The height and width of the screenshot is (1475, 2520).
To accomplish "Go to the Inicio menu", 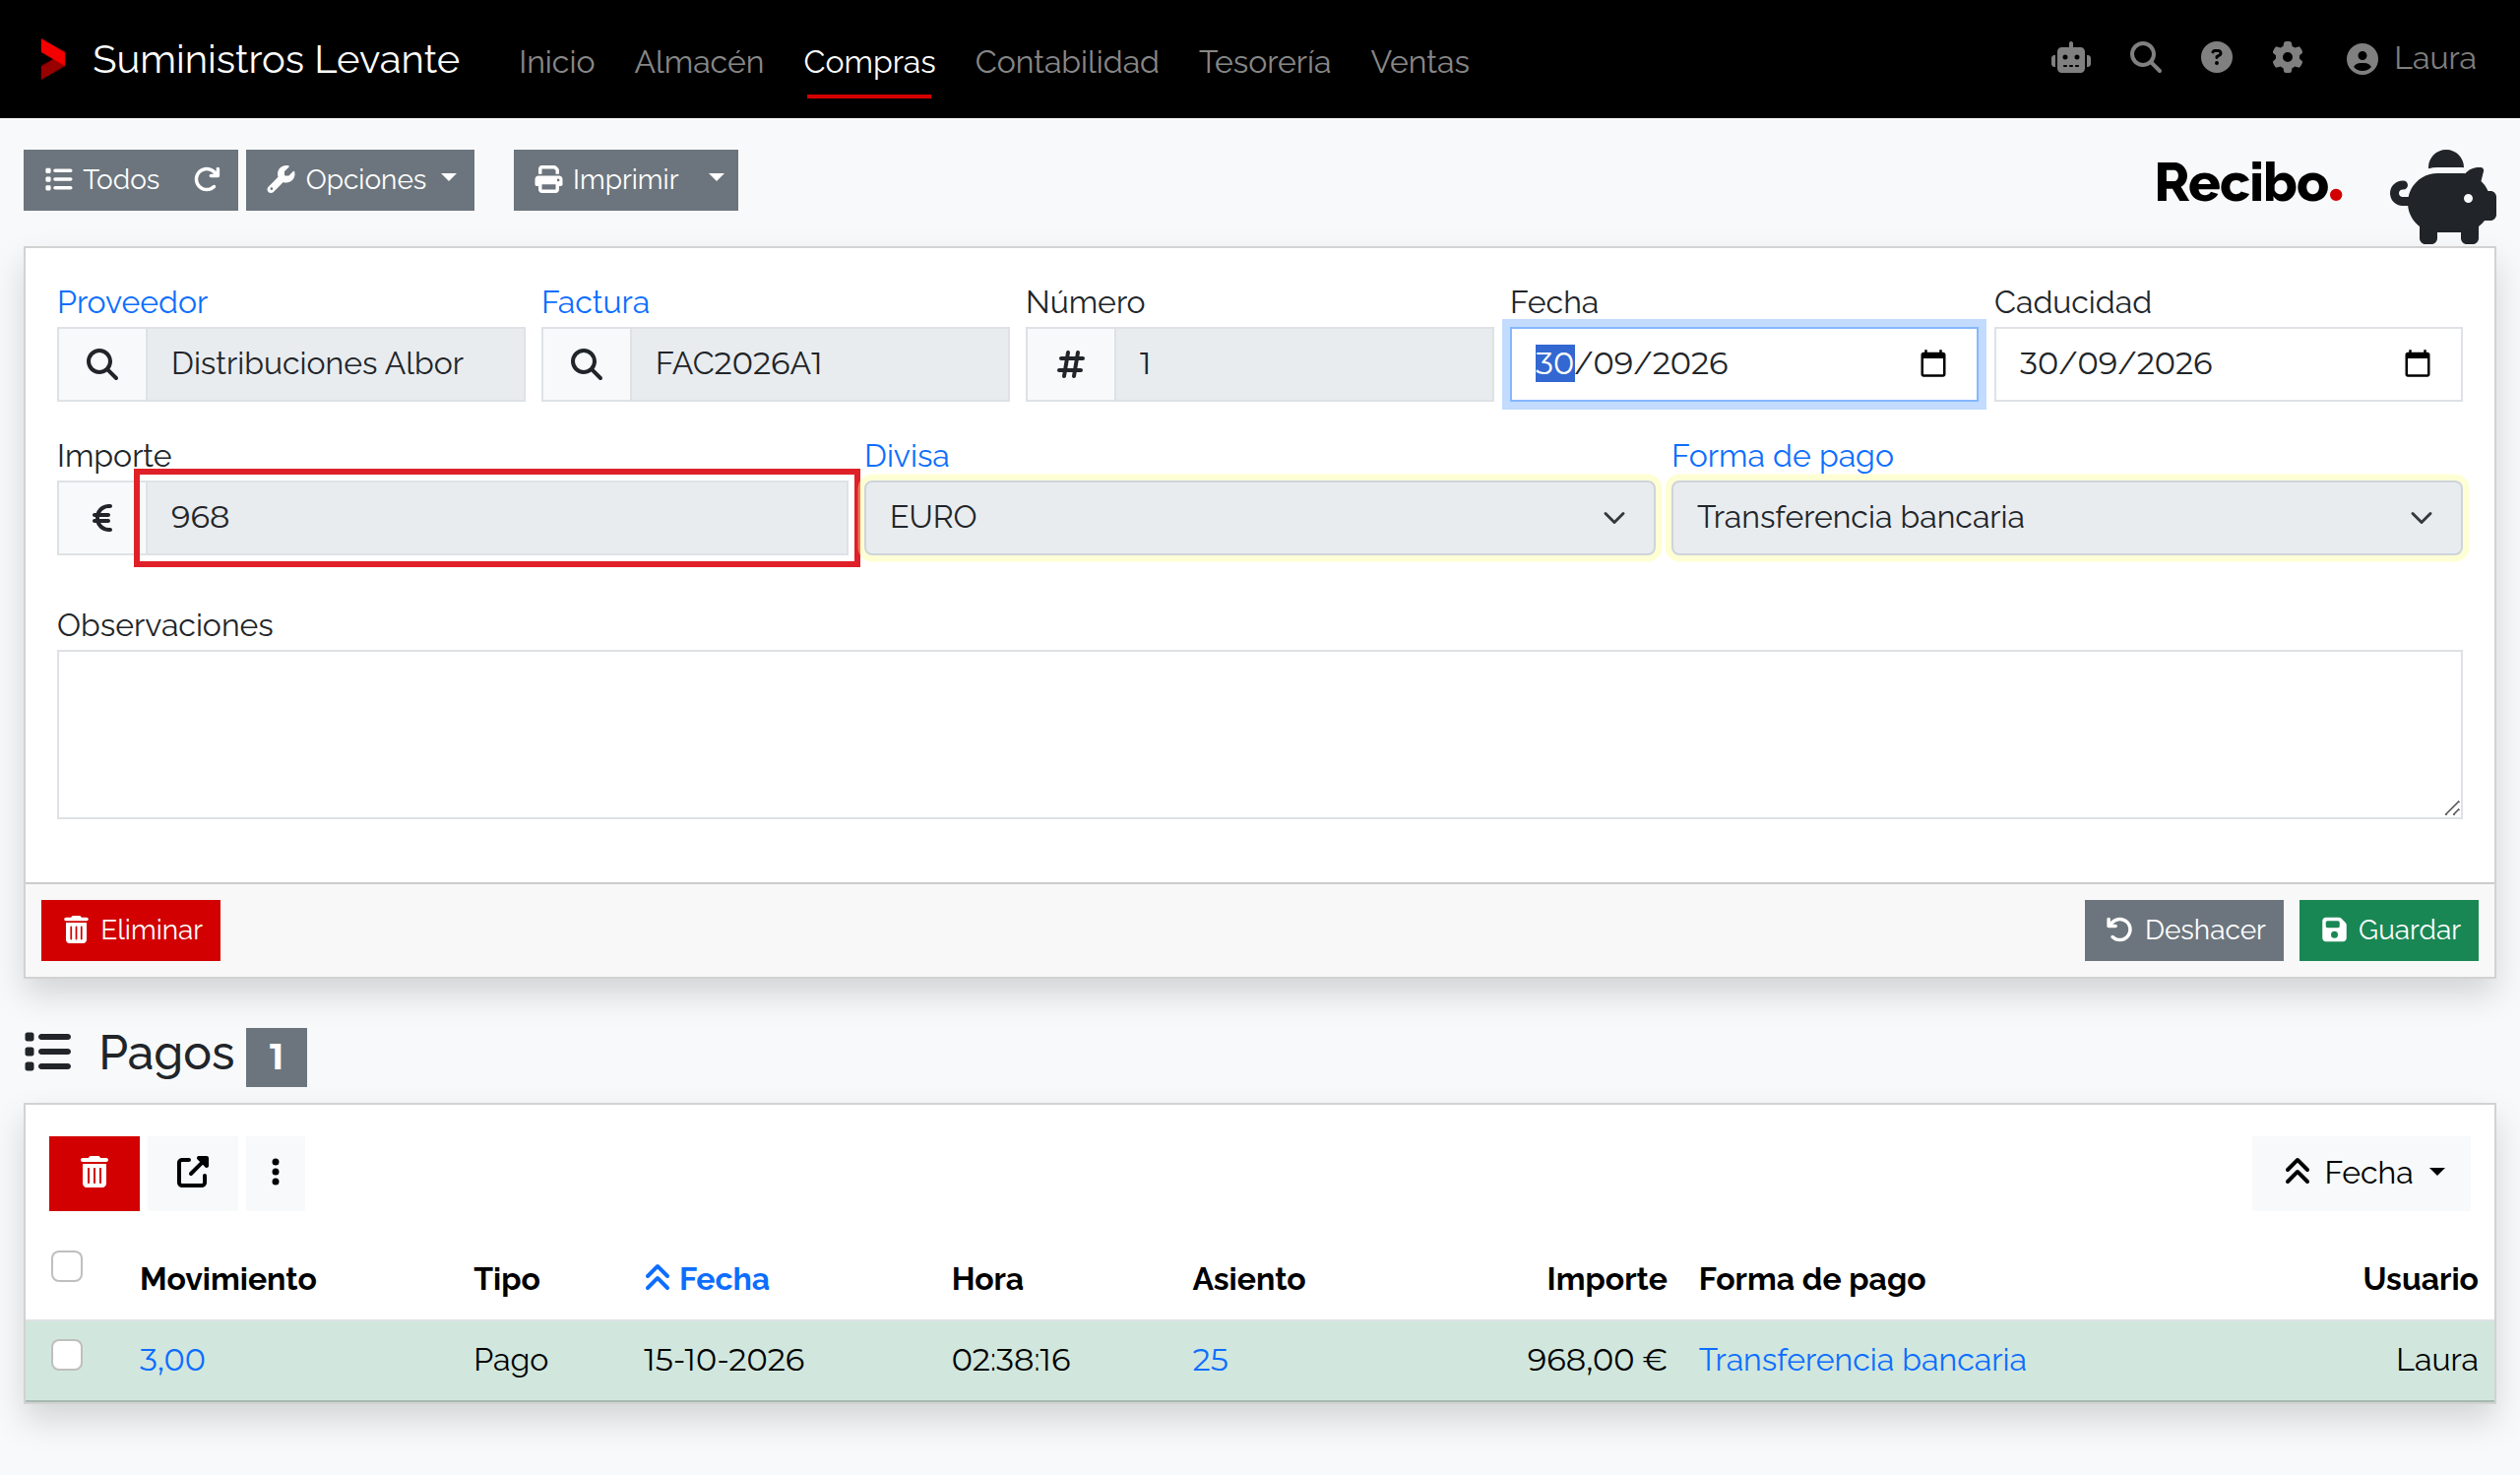I will pyautogui.click(x=556, y=62).
